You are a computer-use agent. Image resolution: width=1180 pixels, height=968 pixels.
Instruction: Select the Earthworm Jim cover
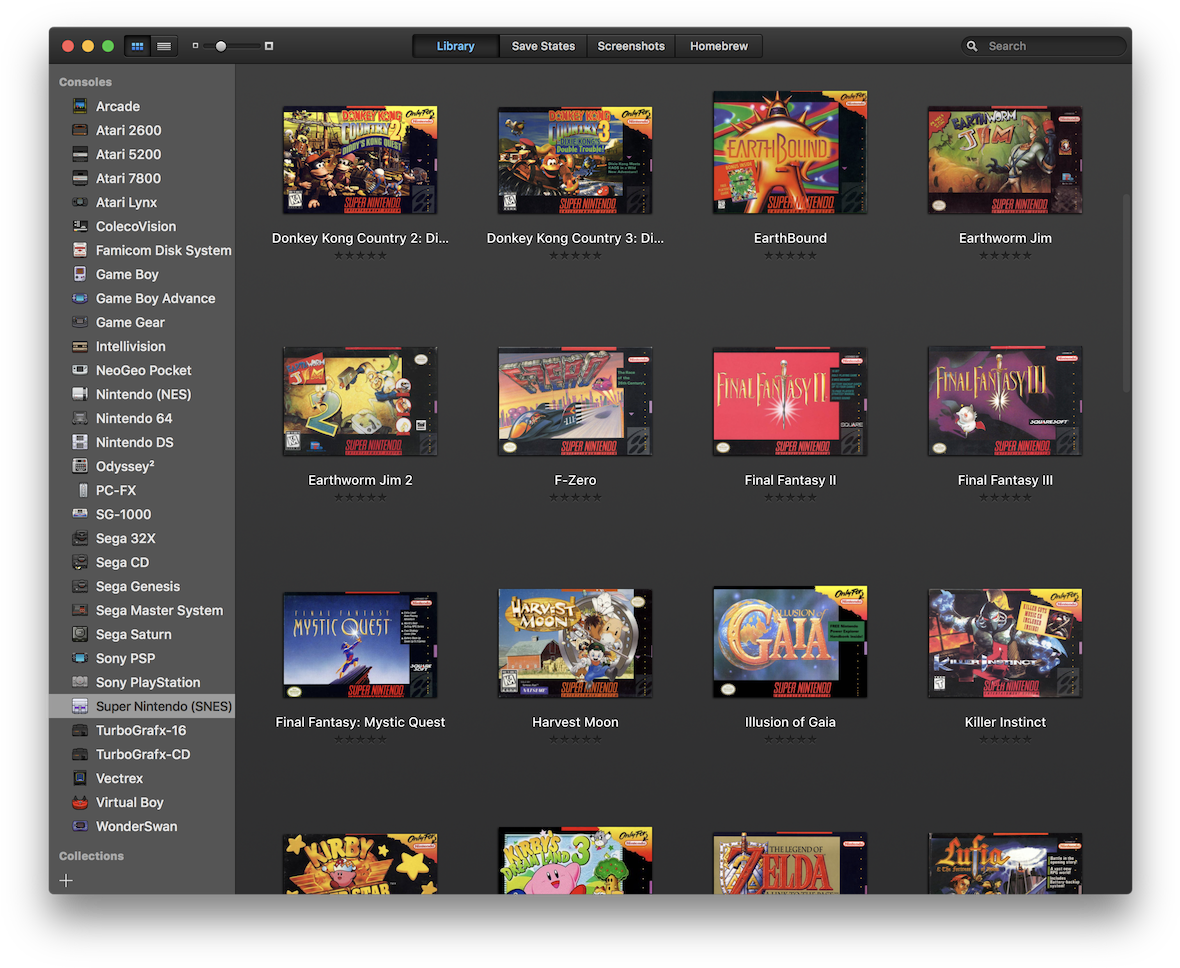[x=1005, y=160]
